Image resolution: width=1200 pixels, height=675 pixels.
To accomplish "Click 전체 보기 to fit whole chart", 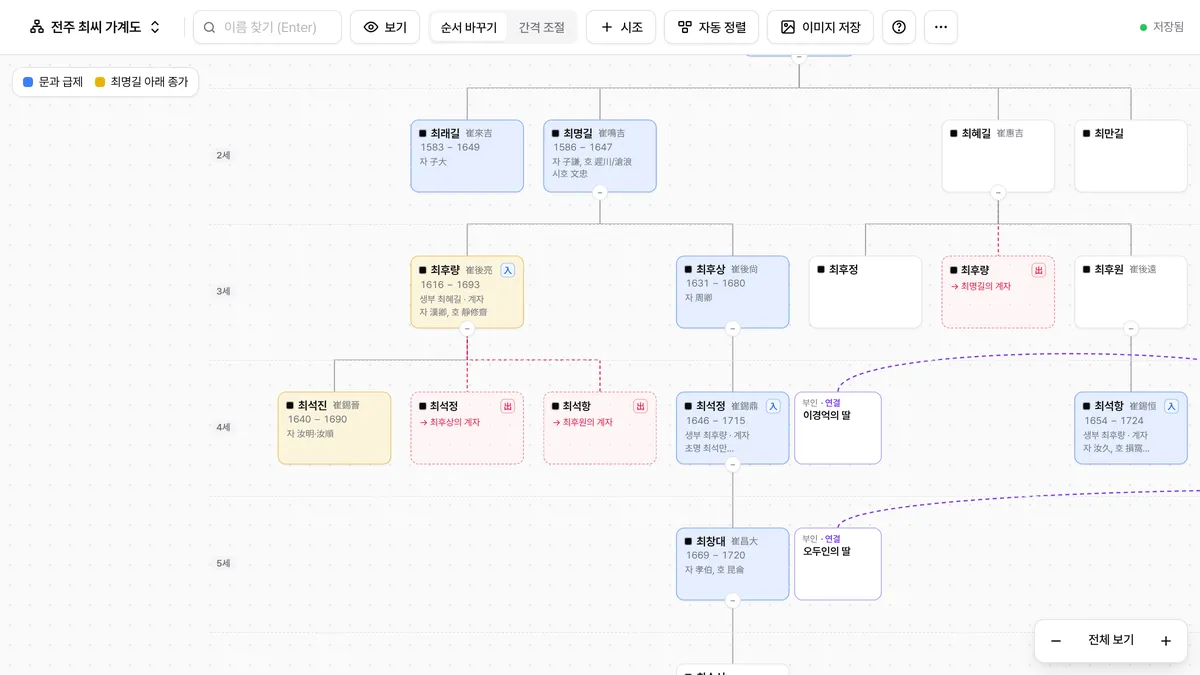I will point(1111,641).
